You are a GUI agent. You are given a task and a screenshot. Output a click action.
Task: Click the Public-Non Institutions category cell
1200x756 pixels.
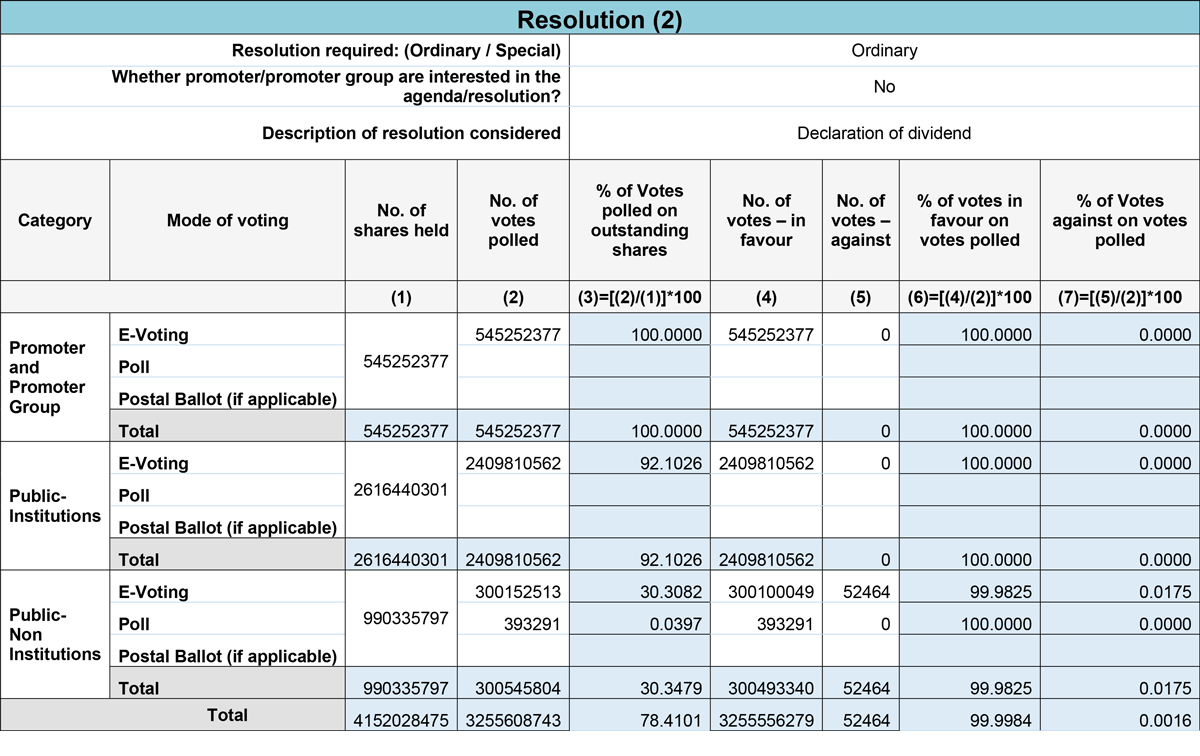[55, 635]
